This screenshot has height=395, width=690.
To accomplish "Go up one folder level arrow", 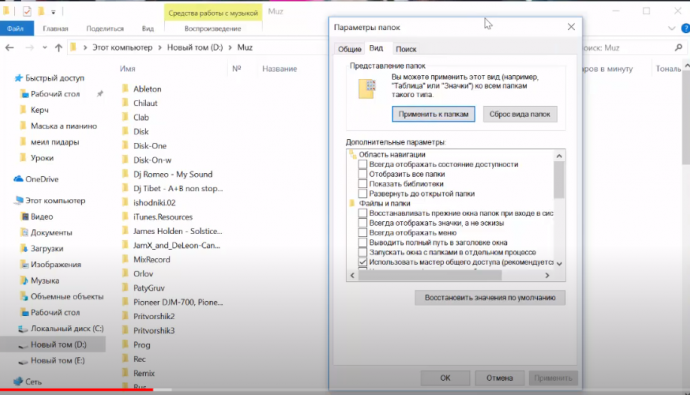I will (59, 48).
